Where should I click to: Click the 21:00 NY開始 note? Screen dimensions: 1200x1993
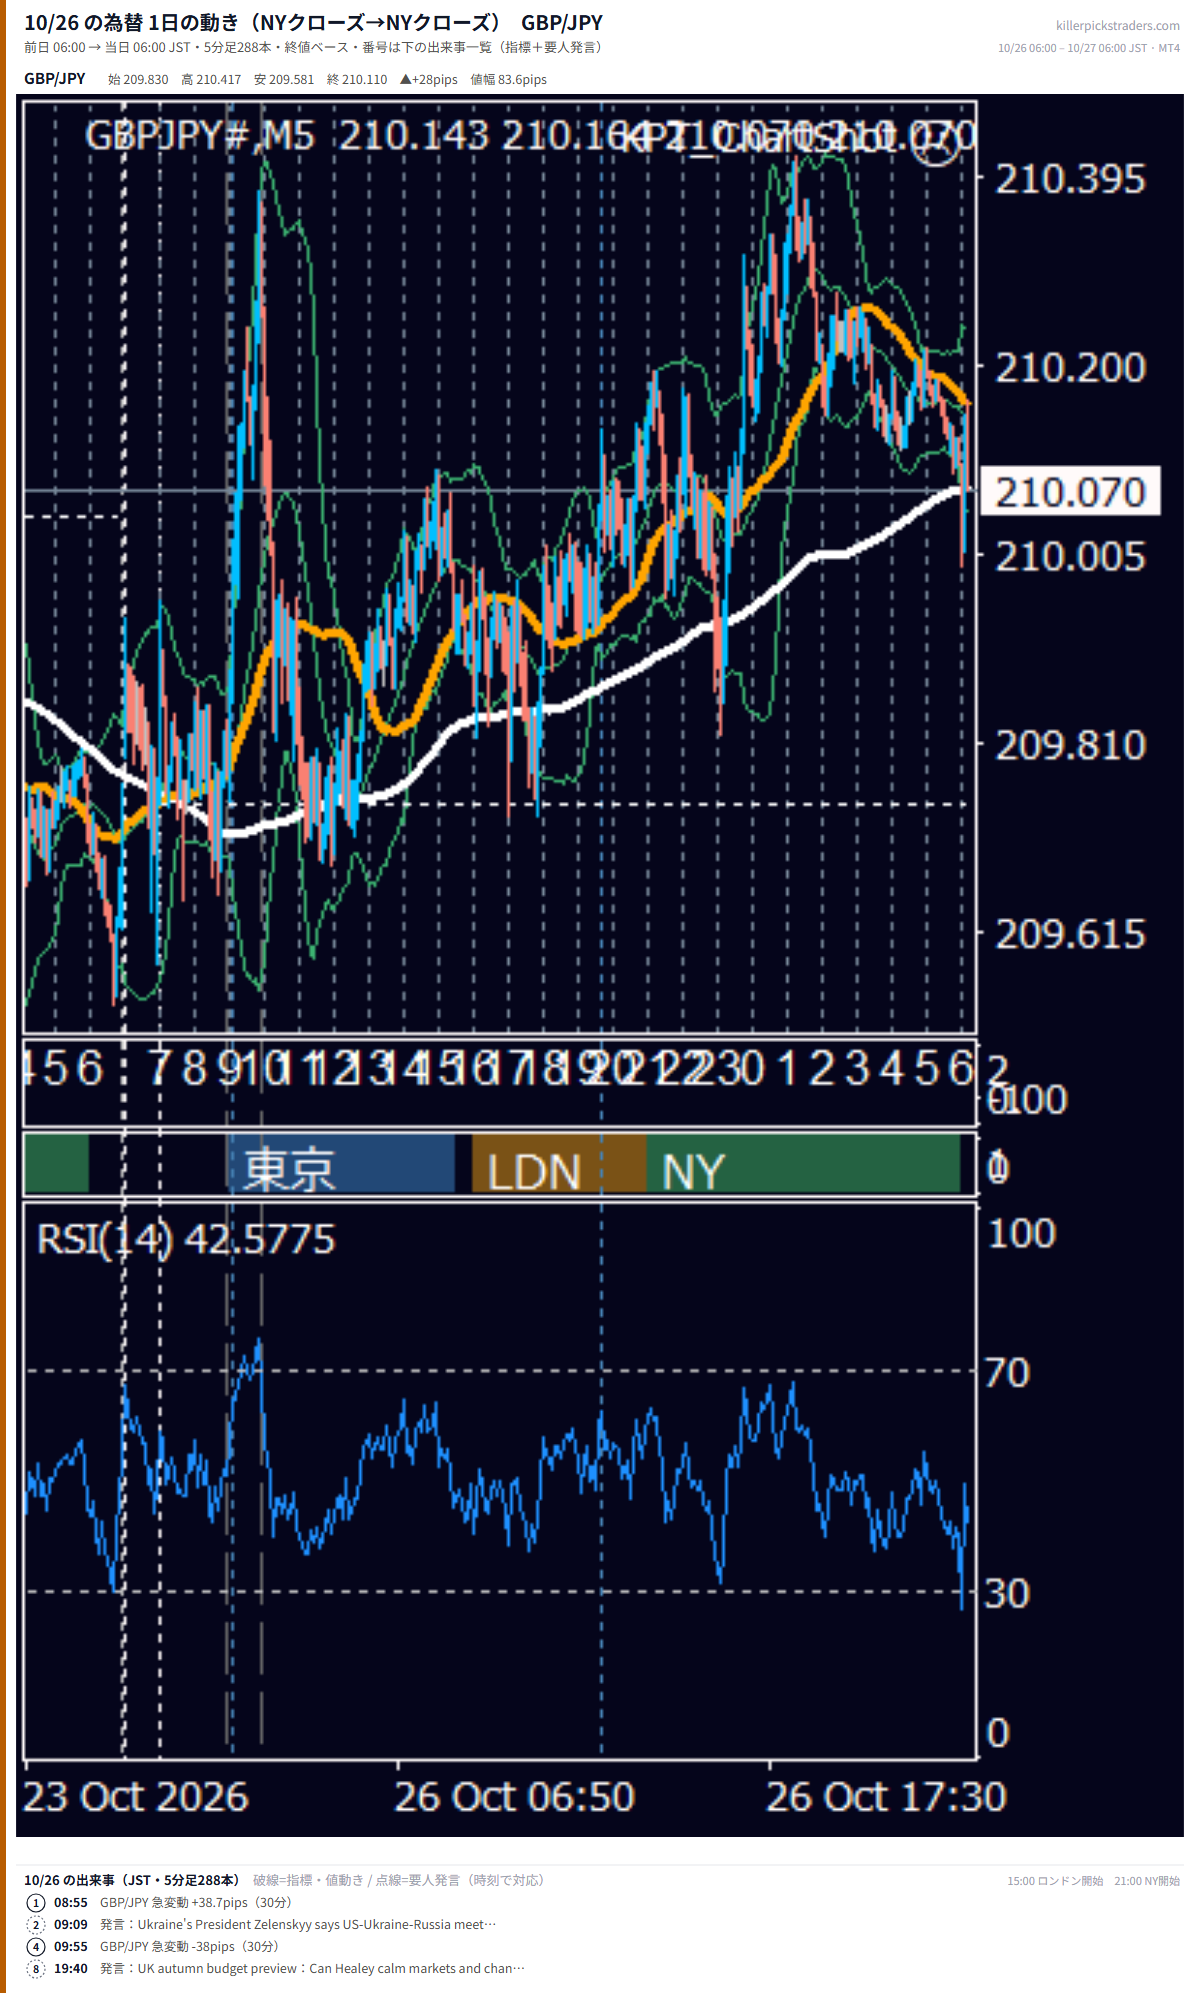1147,1881
